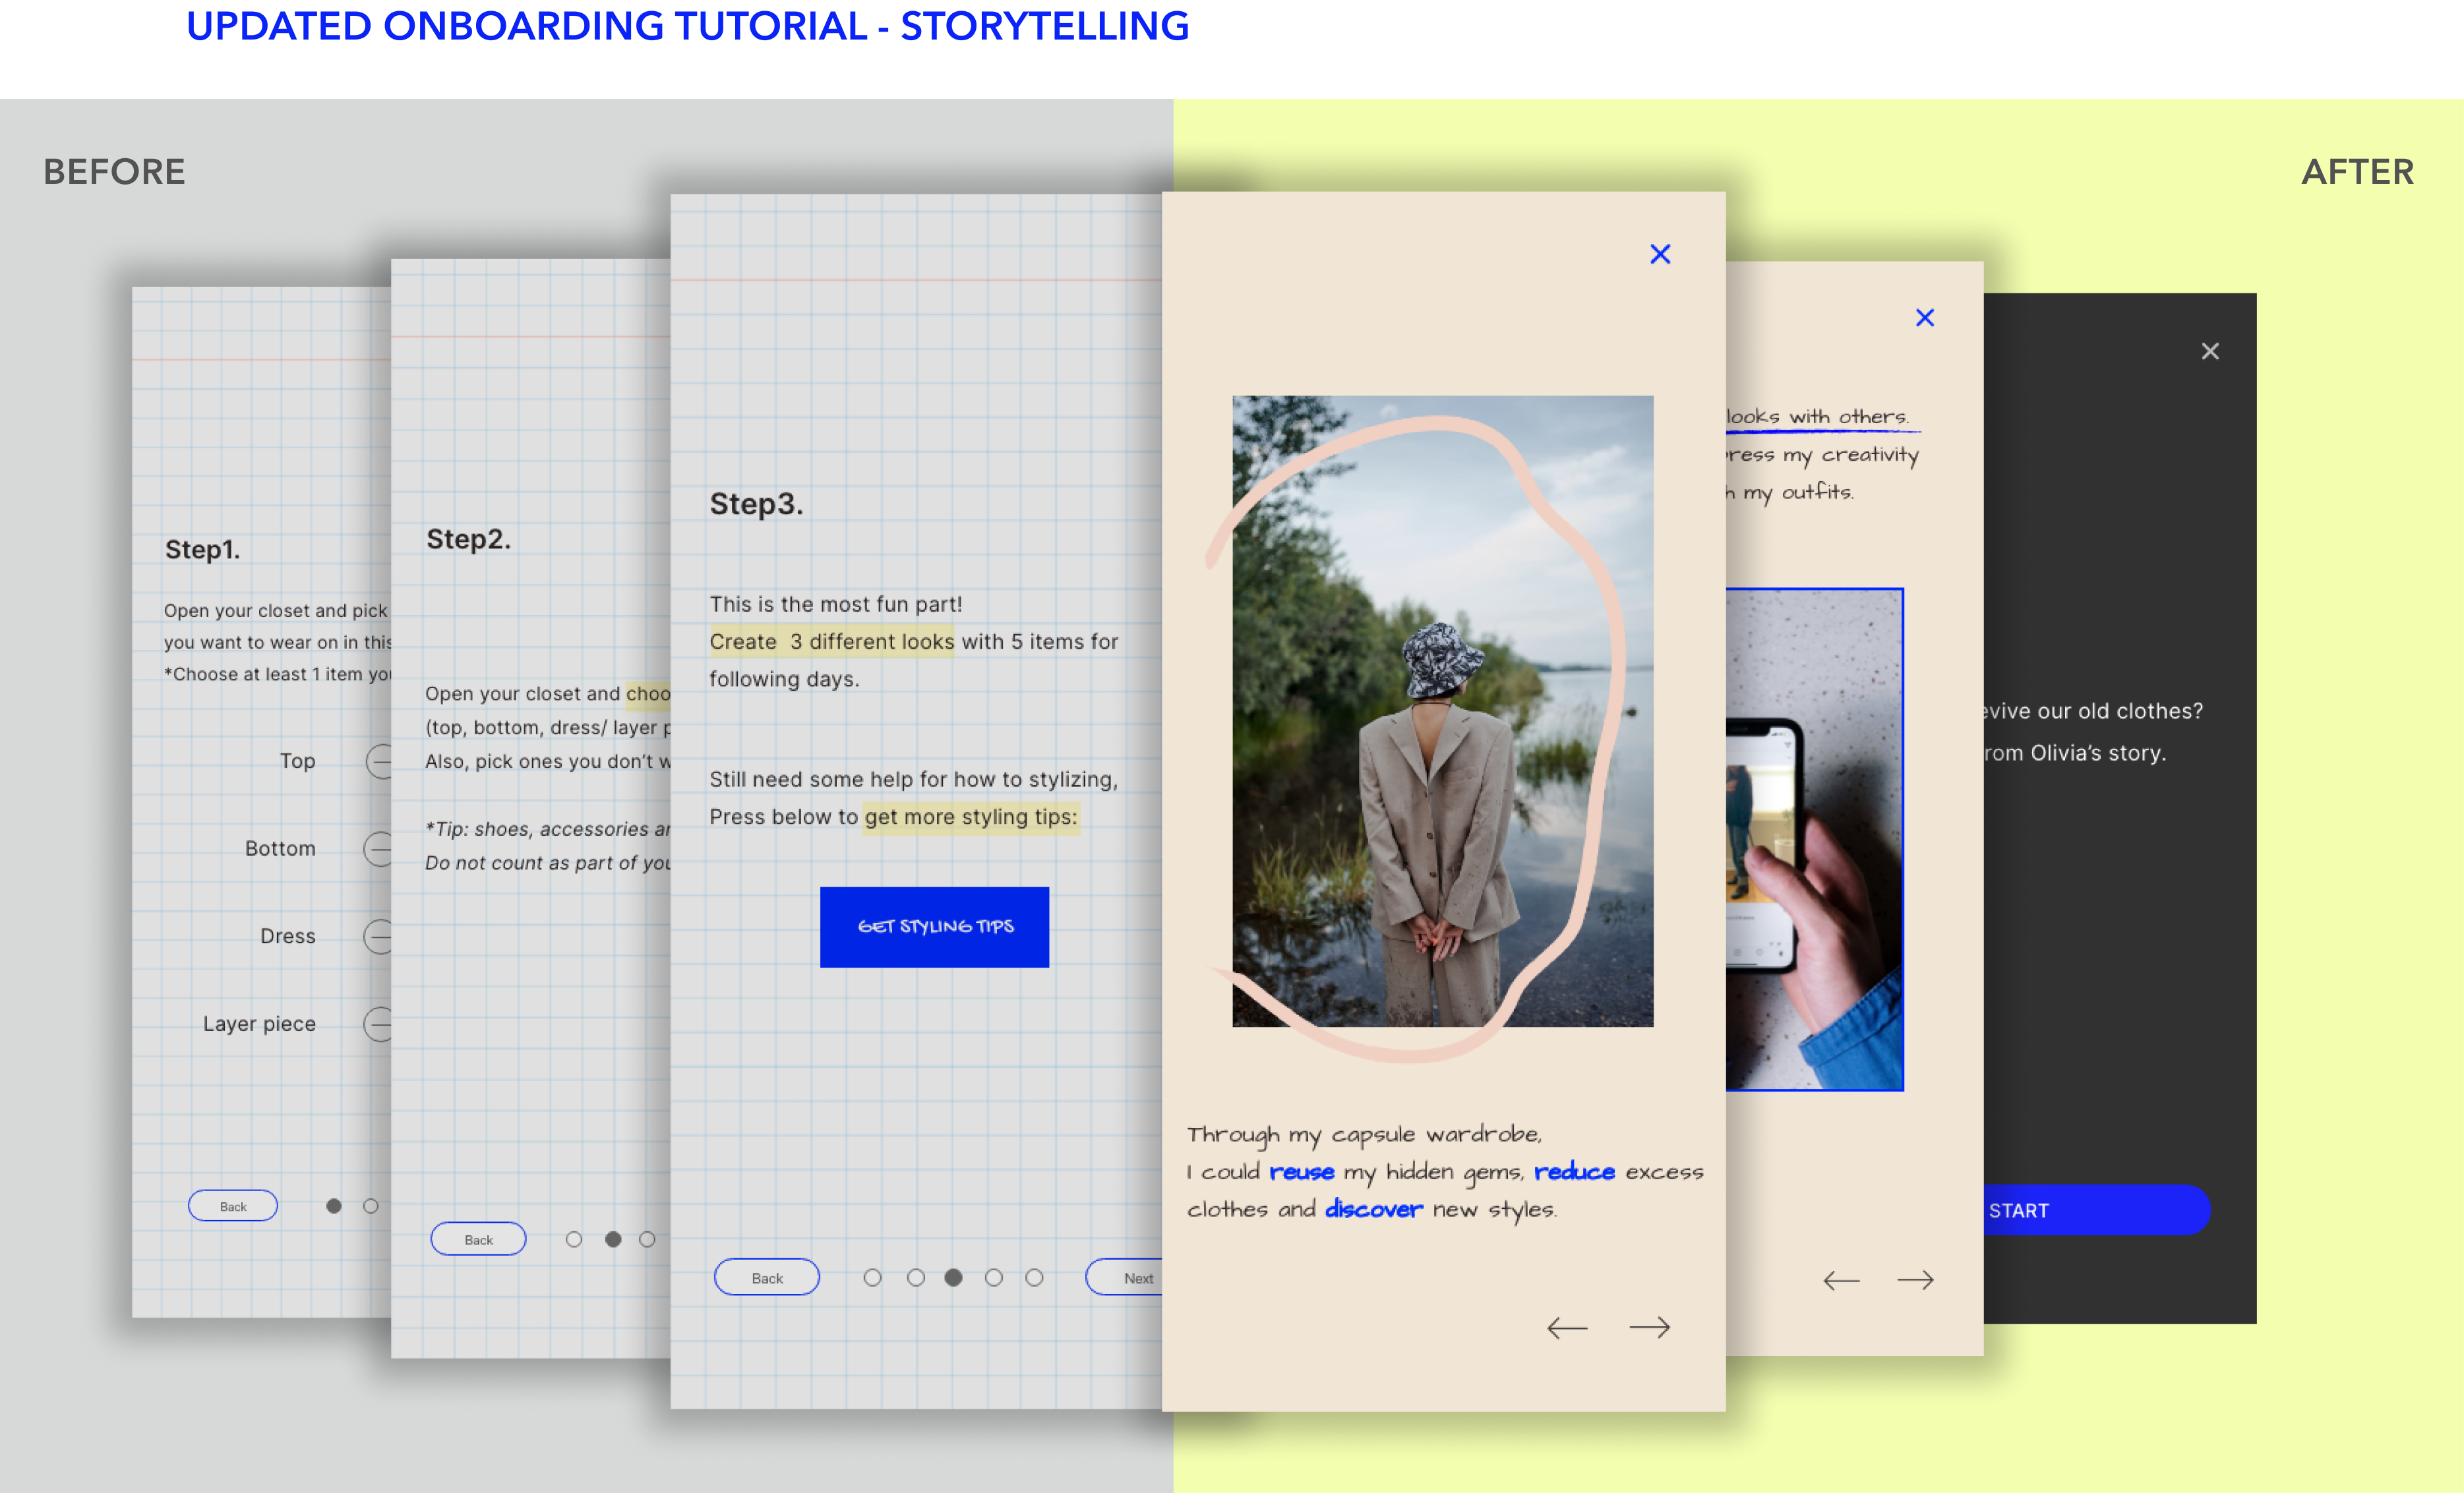Close the middle beige story card
2464x1493 pixels.
[x=1924, y=318]
